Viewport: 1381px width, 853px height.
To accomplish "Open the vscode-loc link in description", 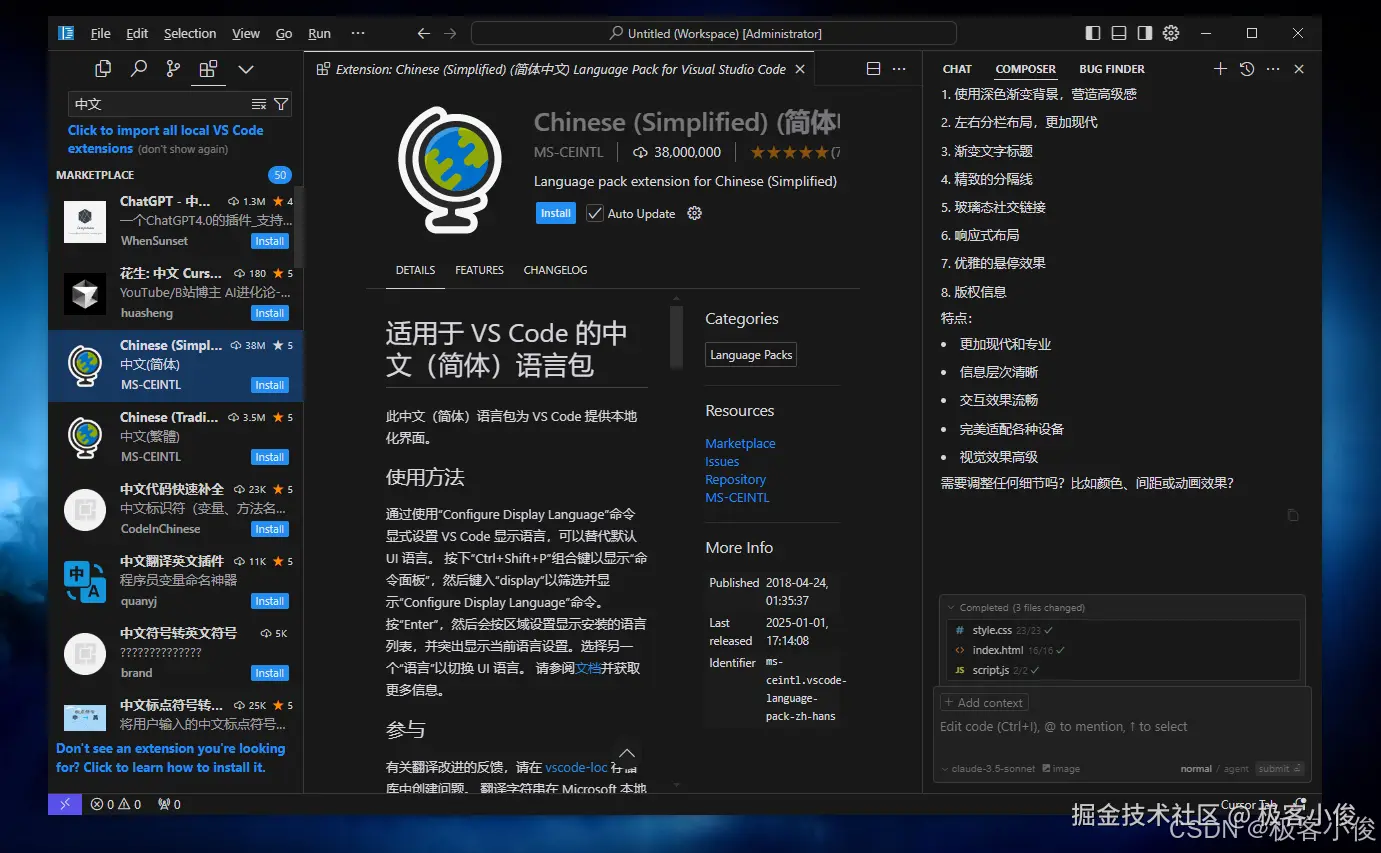I will click(x=576, y=767).
